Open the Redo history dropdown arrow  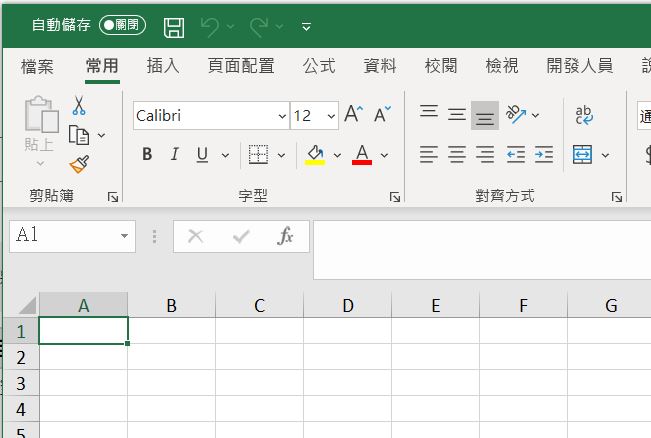[x=279, y=27]
